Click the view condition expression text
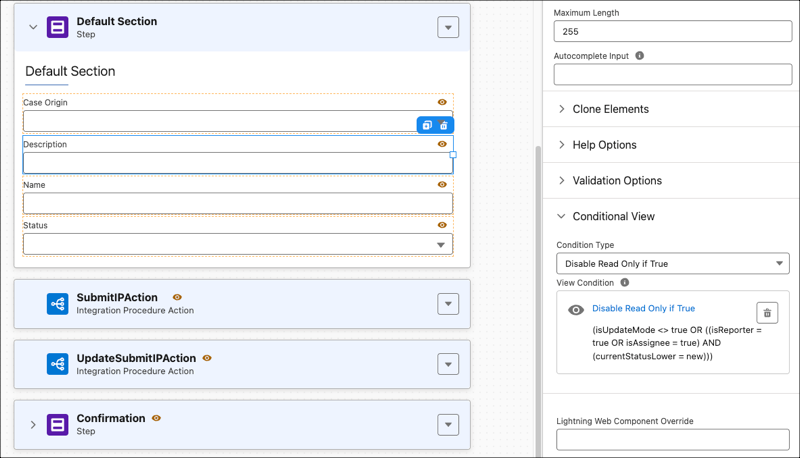Image resolution: width=800 pixels, height=458 pixels. click(x=677, y=343)
